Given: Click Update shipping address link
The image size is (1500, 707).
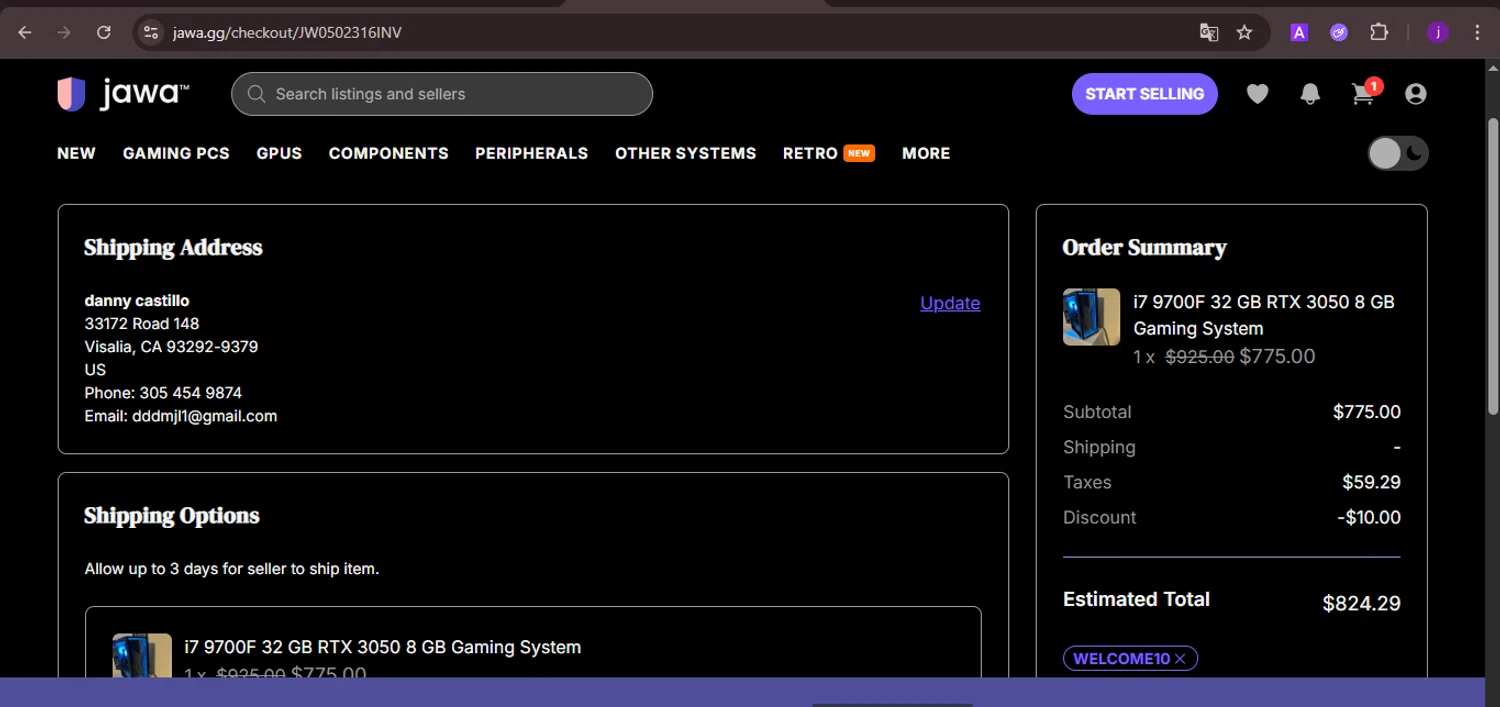Looking at the screenshot, I should [x=950, y=303].
